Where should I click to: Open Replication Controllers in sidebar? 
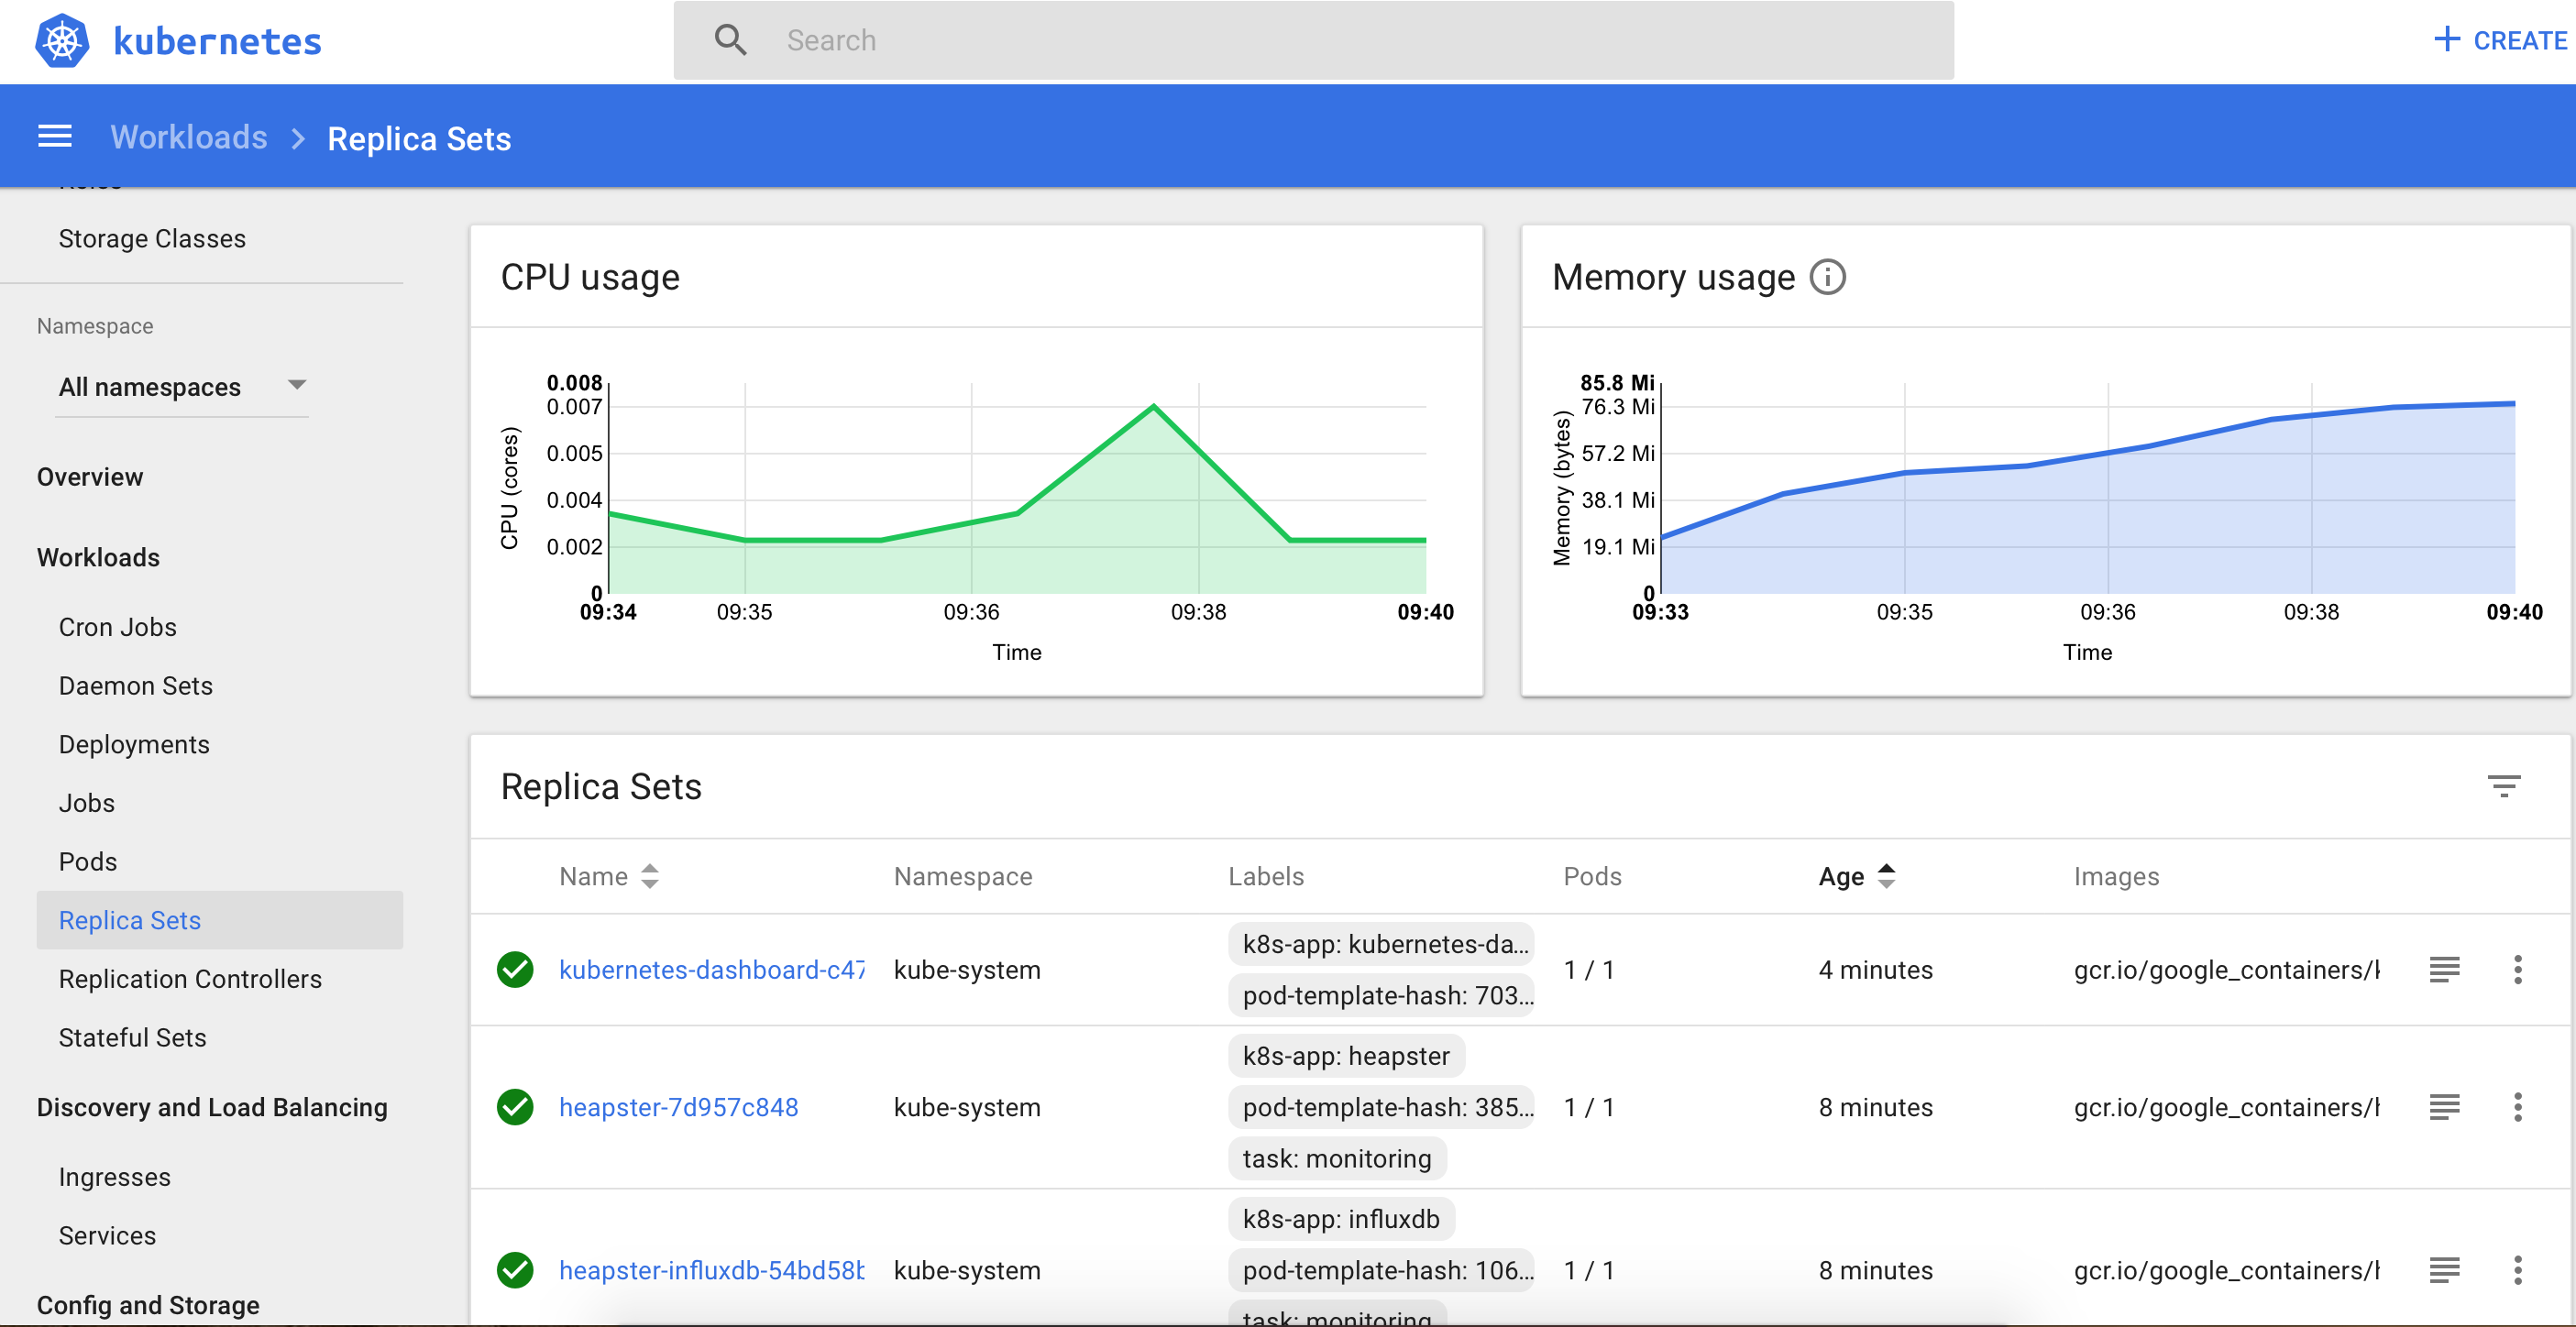190,978
